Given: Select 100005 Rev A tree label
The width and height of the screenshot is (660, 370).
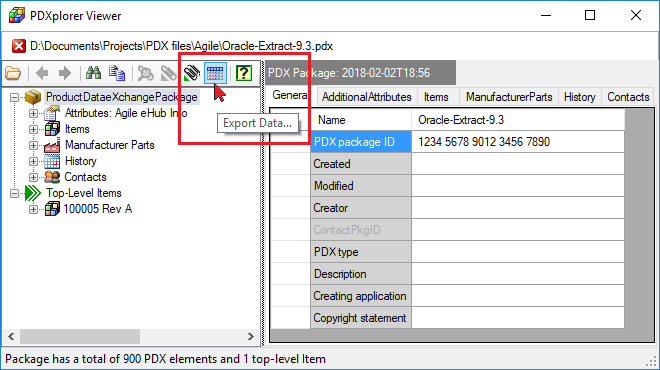Looking at the screenshot, I should (97, 209).
